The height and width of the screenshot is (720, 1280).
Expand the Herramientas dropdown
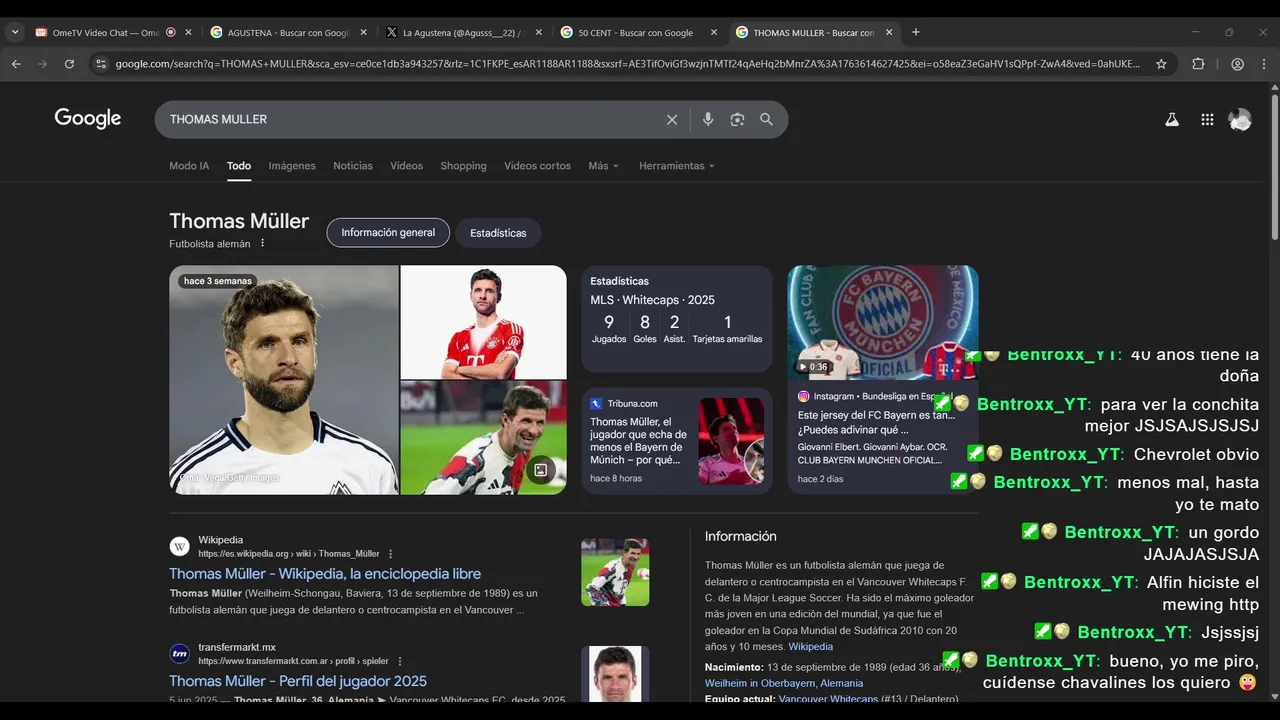[x=677, y=166]
